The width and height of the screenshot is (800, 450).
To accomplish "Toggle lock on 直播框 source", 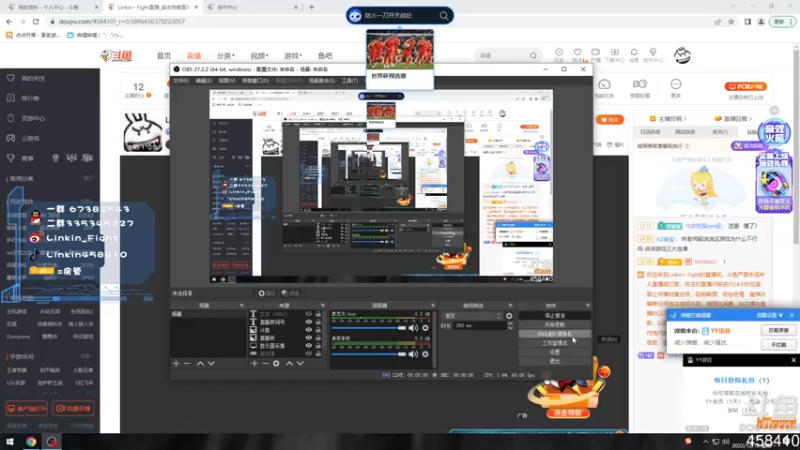I will (x=318, y=338).
